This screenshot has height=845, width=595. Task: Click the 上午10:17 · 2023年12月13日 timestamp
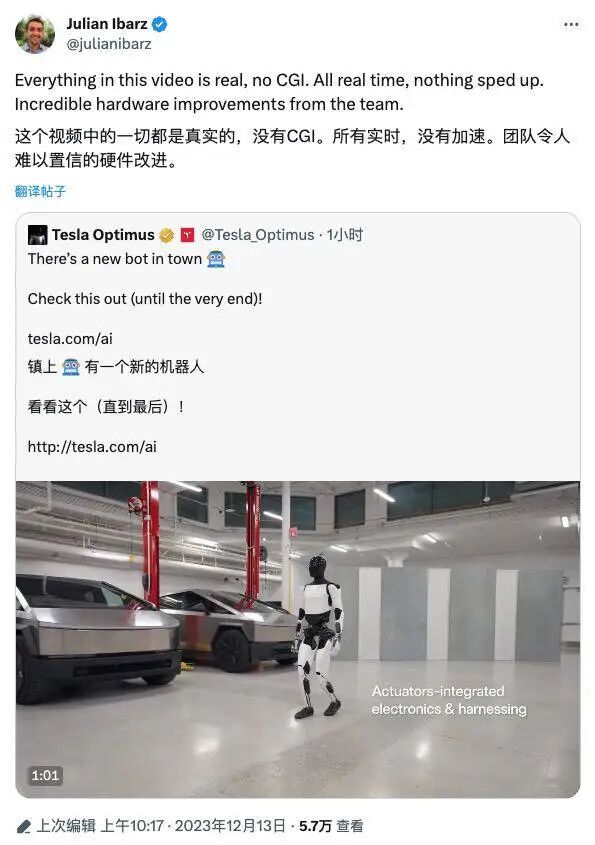pos(193,826)
